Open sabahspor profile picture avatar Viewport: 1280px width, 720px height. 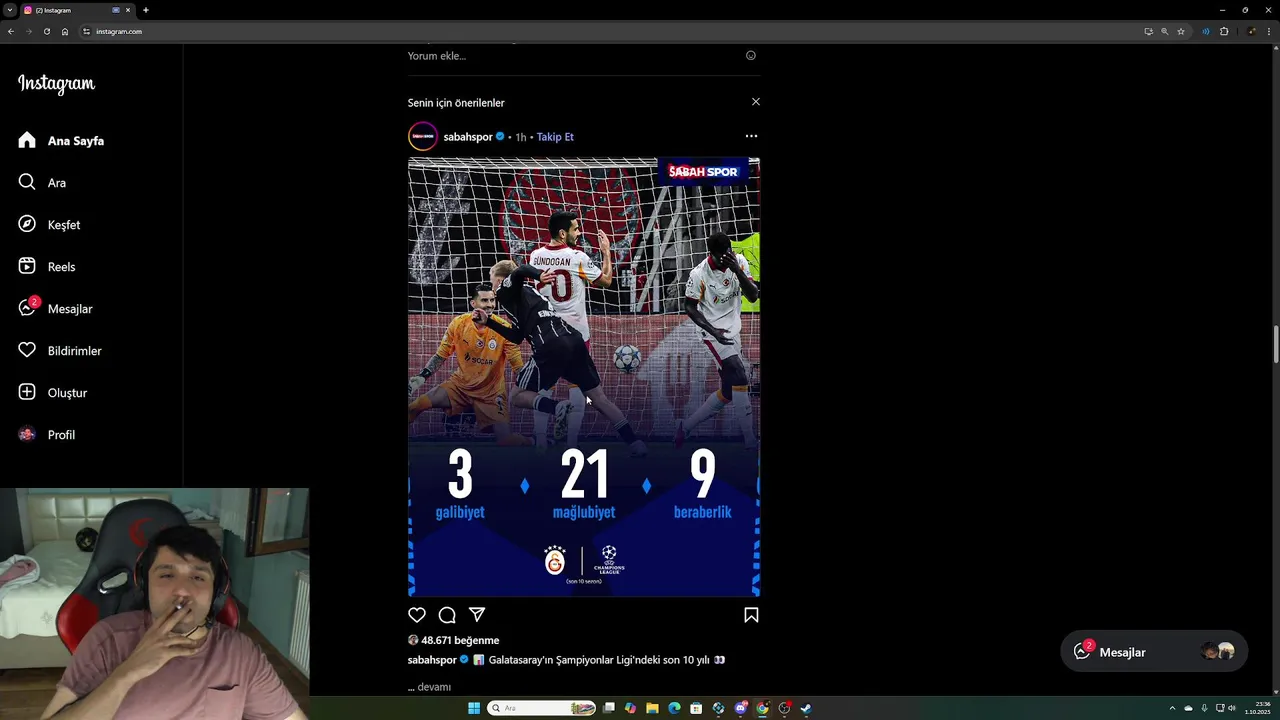click(x=423, y=137)
